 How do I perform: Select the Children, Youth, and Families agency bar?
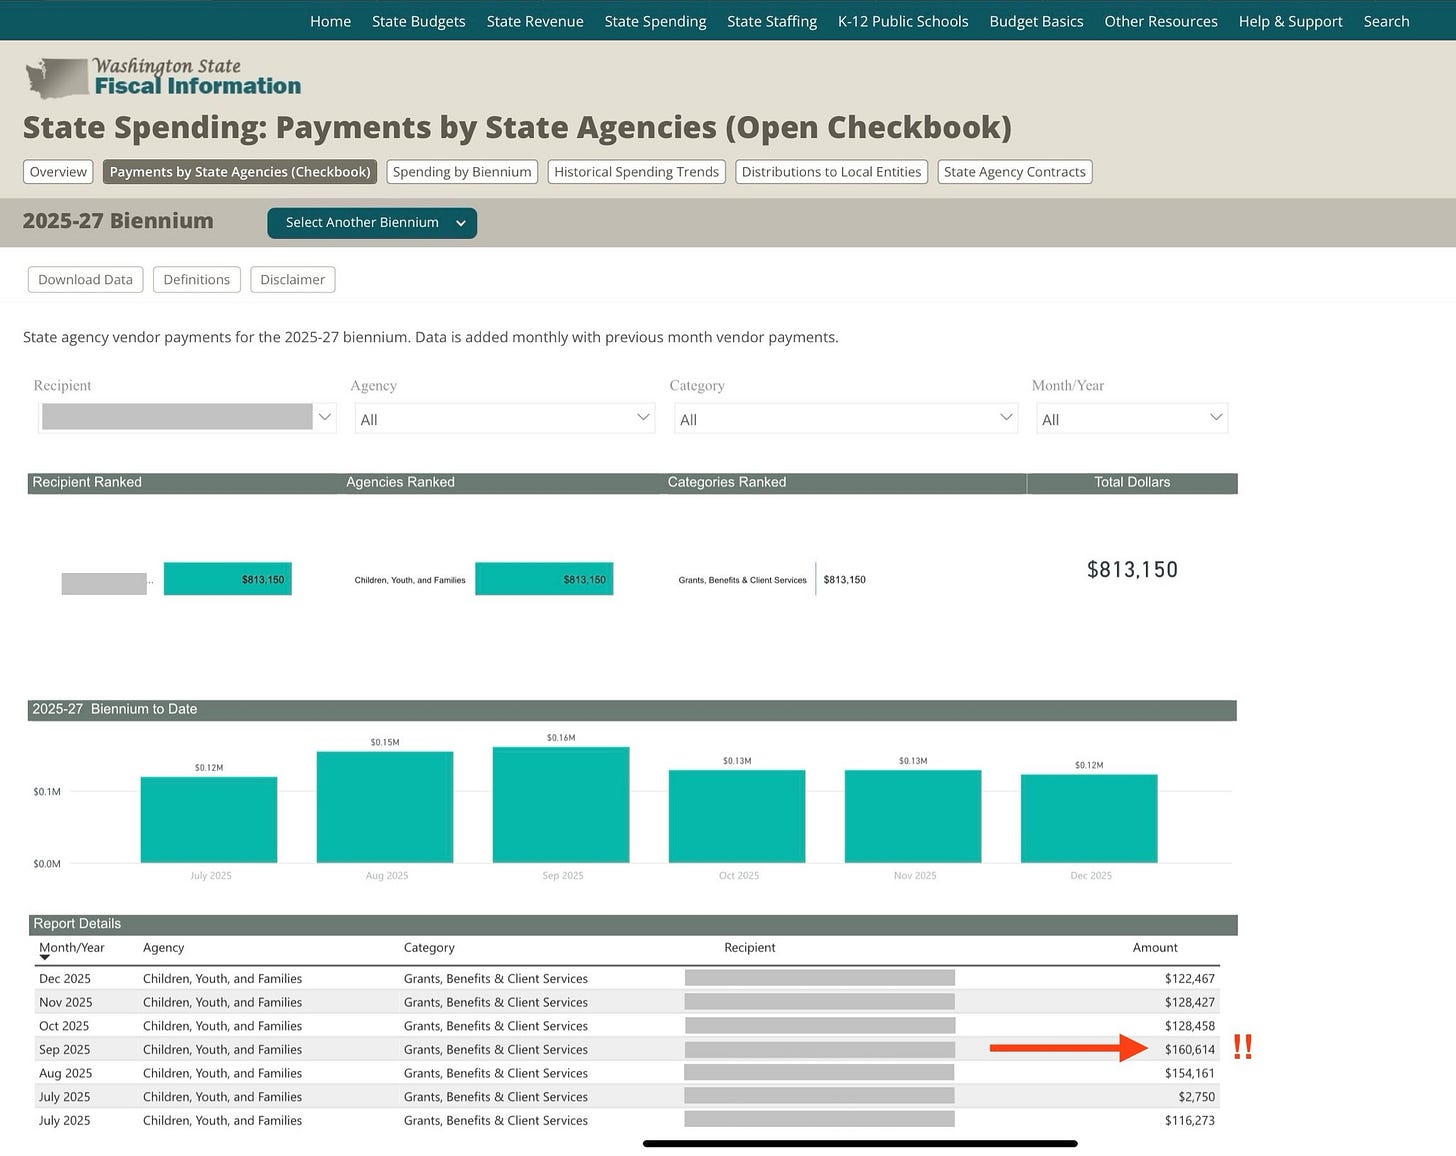tap(544, 579)
